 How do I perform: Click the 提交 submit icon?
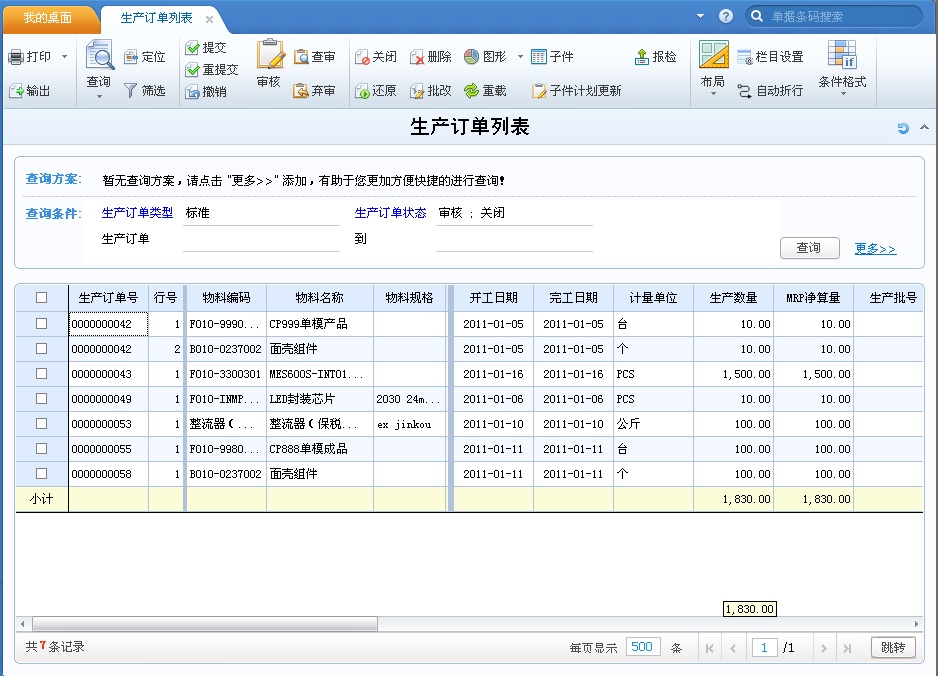[x=192, y=48]
